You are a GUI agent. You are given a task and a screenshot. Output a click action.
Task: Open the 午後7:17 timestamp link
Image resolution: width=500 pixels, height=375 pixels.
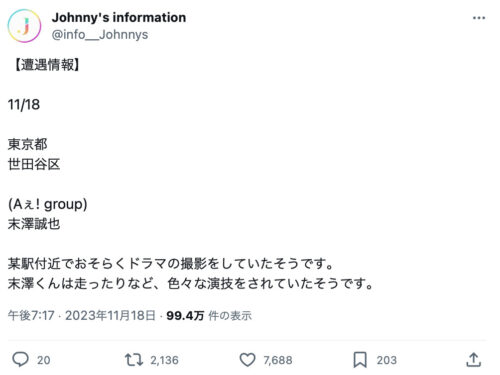coord(31,315)
